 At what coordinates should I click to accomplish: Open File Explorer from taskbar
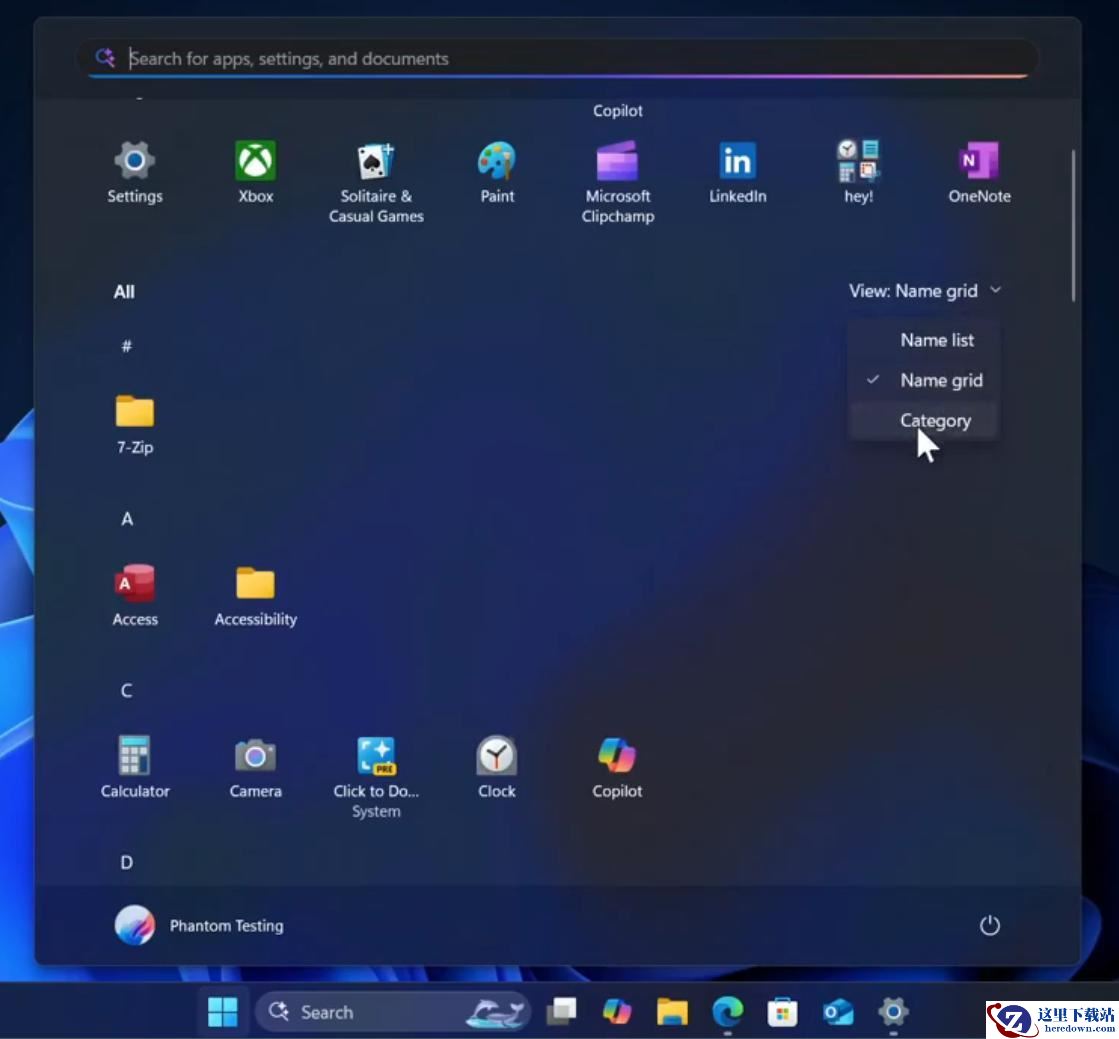(x=672, y=1012)
